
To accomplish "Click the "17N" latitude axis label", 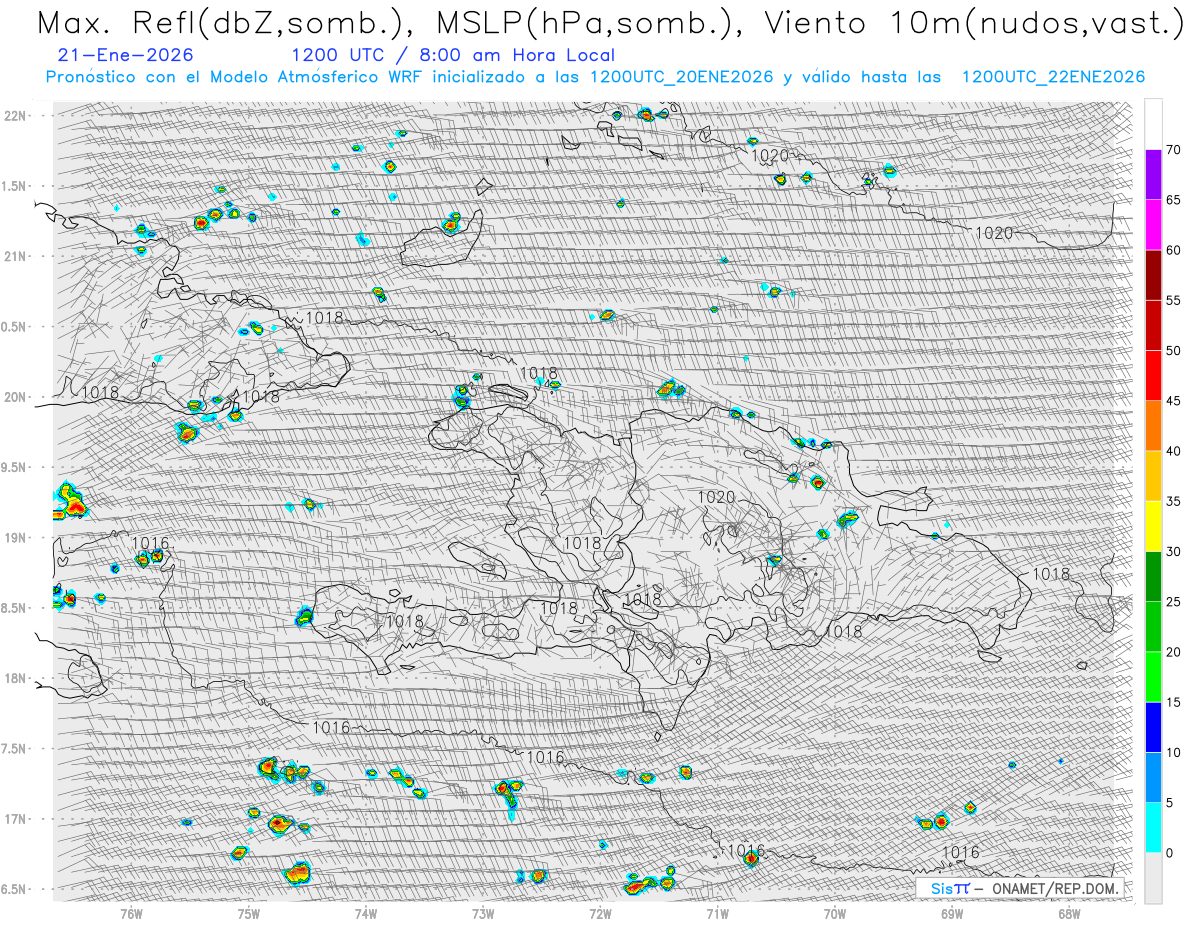I will [x=14, y=819].
